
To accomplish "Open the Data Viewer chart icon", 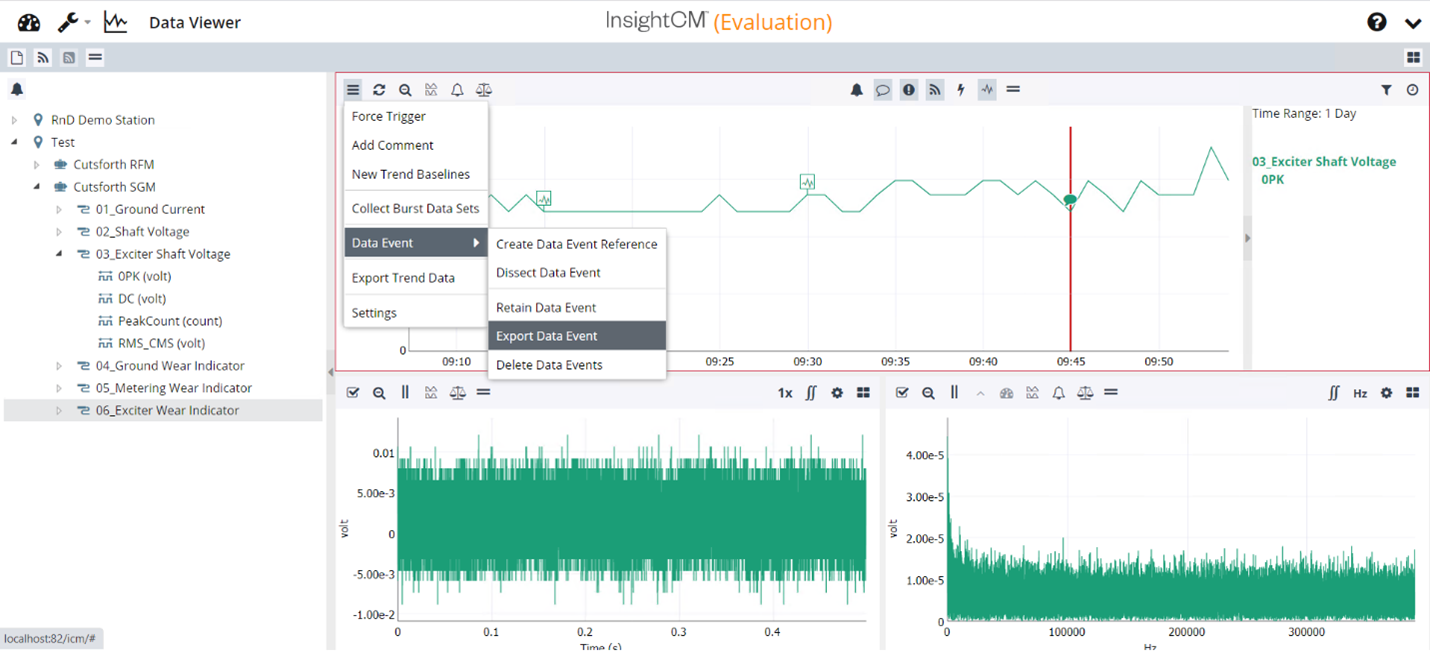I will pyautogui.click(x=116, y=22).
